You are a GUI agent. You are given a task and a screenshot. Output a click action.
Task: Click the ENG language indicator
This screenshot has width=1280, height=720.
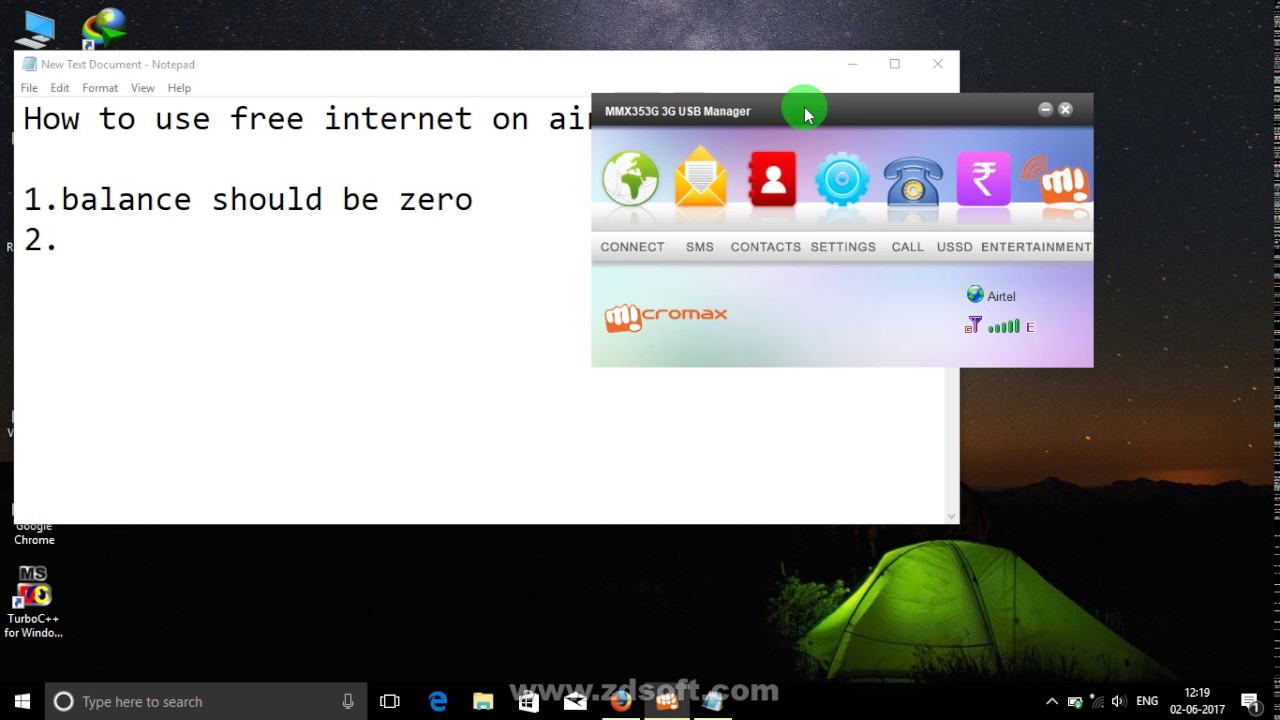[x=1147, y=701]
